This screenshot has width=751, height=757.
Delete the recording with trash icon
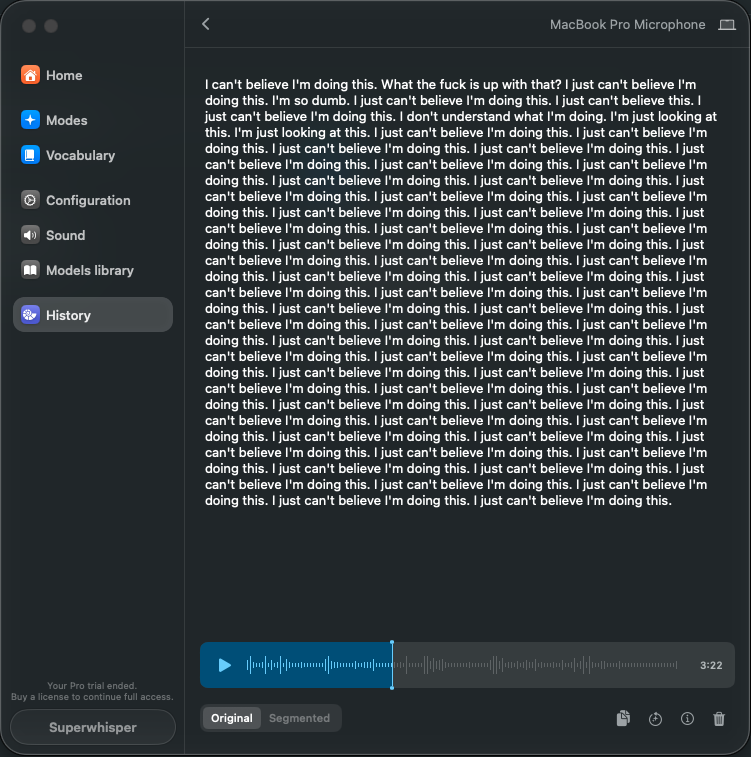coord(719,719)
